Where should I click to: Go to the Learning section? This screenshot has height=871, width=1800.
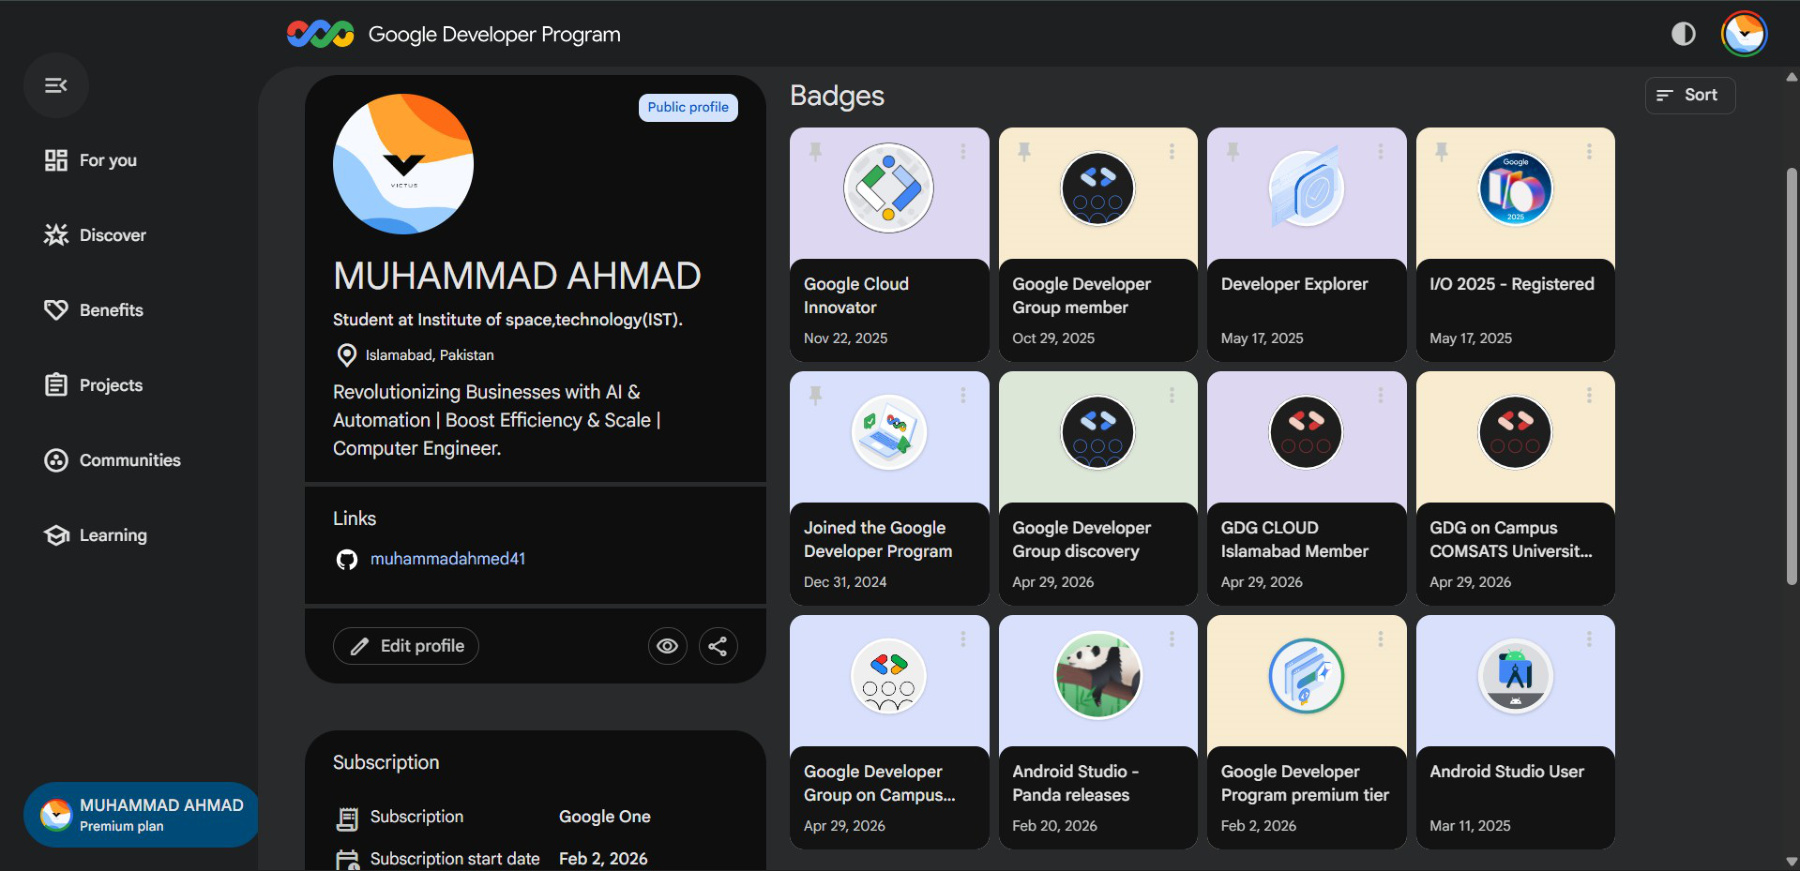click(96, 535)
